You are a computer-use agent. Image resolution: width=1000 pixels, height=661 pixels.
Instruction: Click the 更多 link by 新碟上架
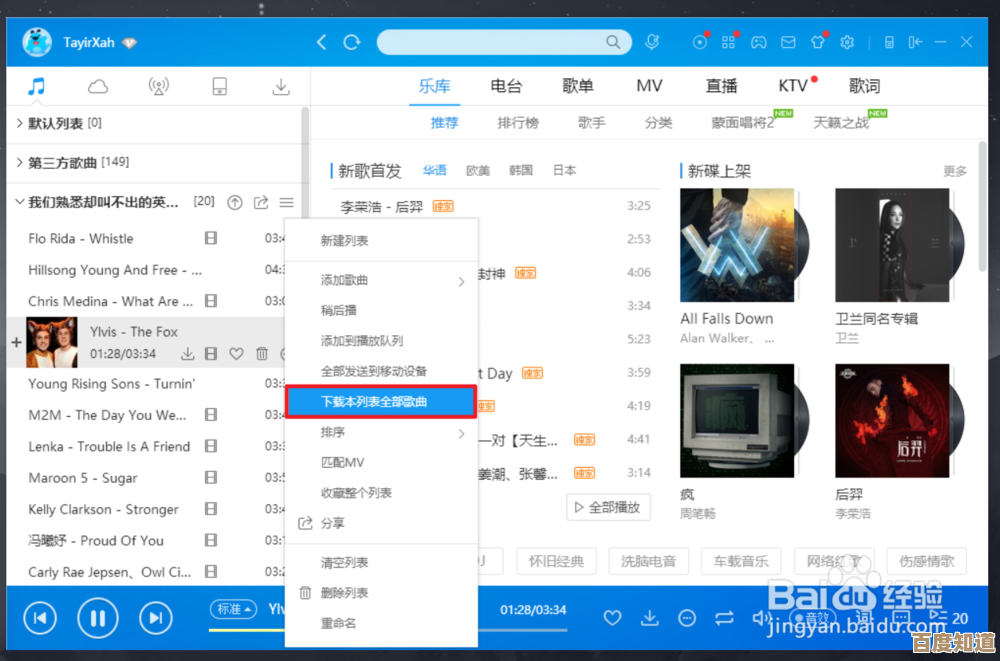(x=955, y=171)
